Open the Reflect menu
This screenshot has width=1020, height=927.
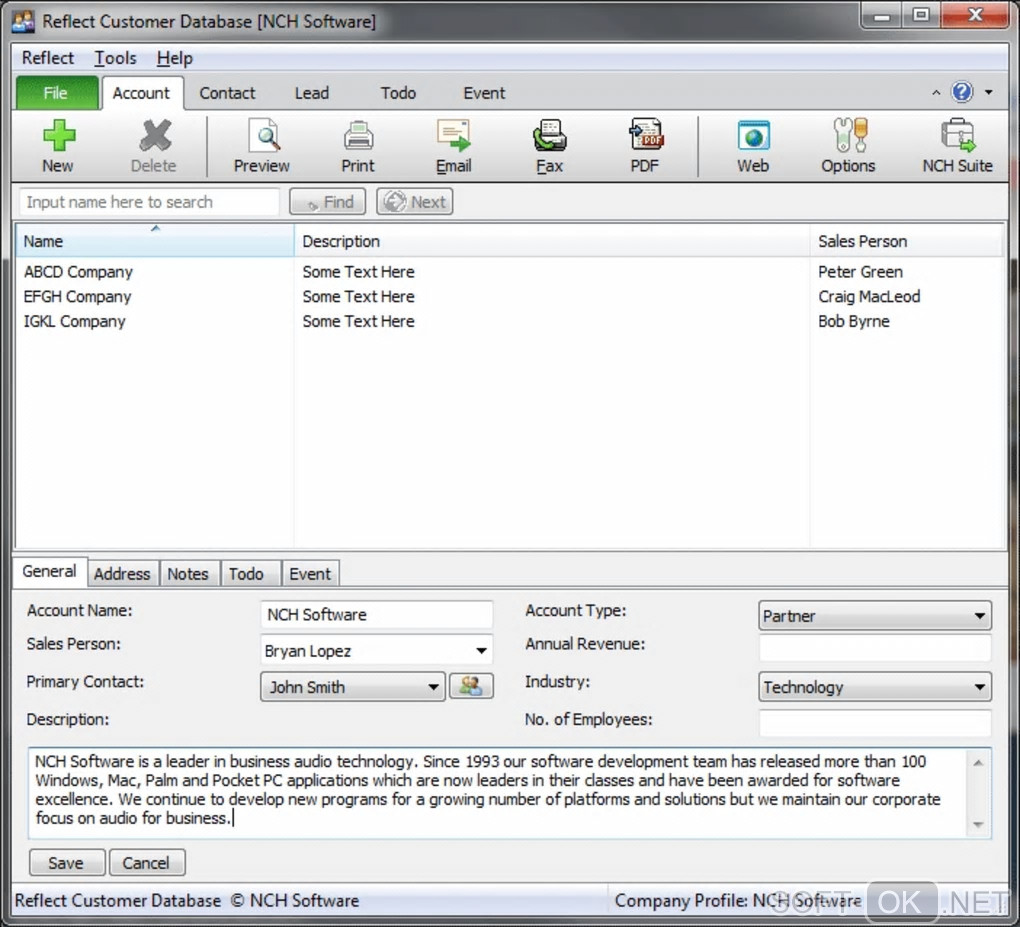point(48,58)
